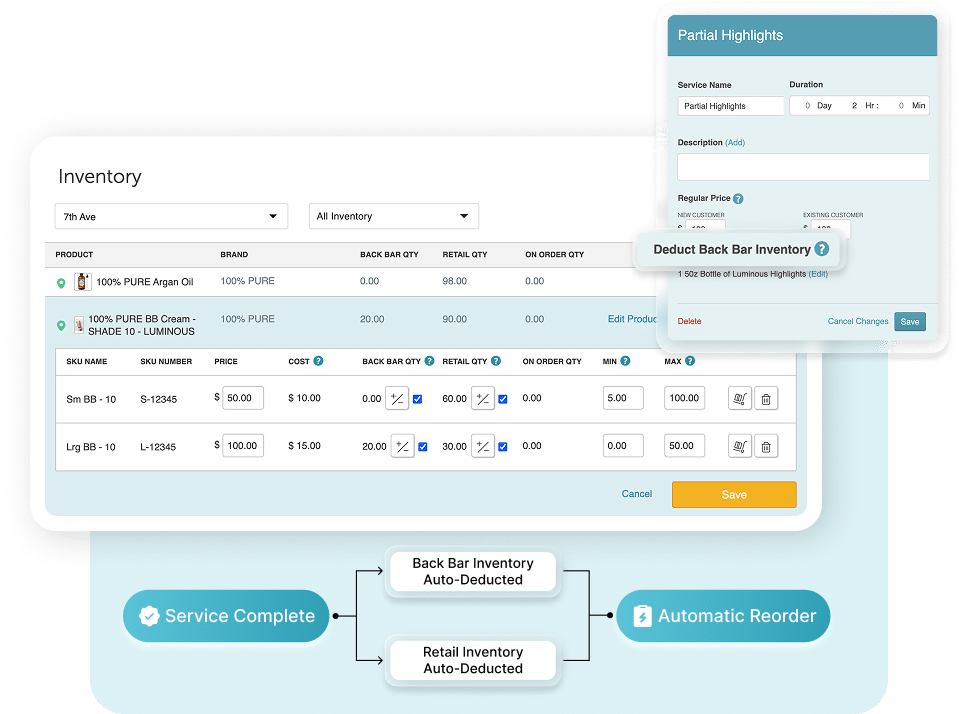Click trash icon for Lrg BB - 10
The width and height of the screenshot is (959, 714).
766,447
